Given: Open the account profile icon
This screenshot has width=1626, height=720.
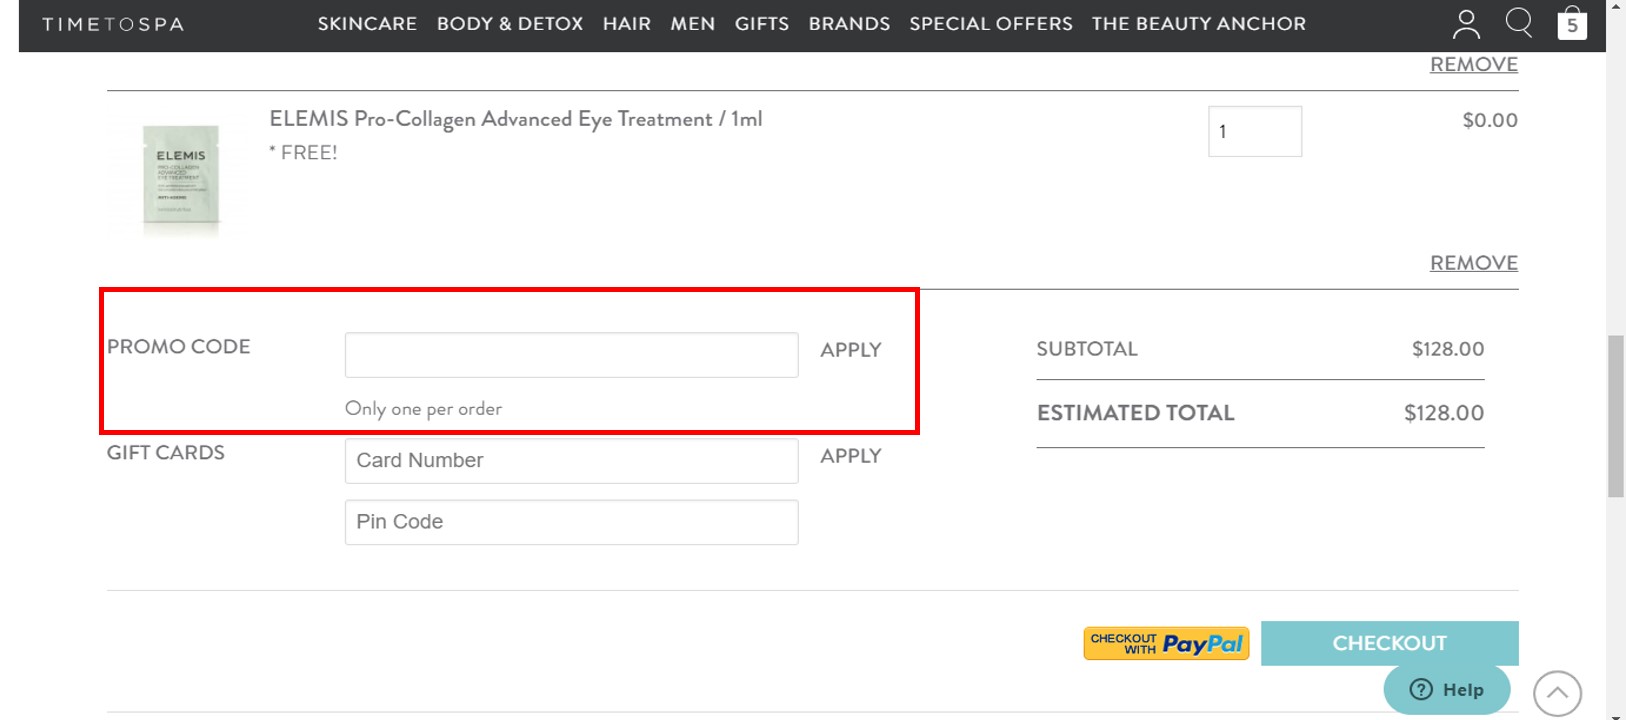Looking at the screenshot, I should 1466,24.
